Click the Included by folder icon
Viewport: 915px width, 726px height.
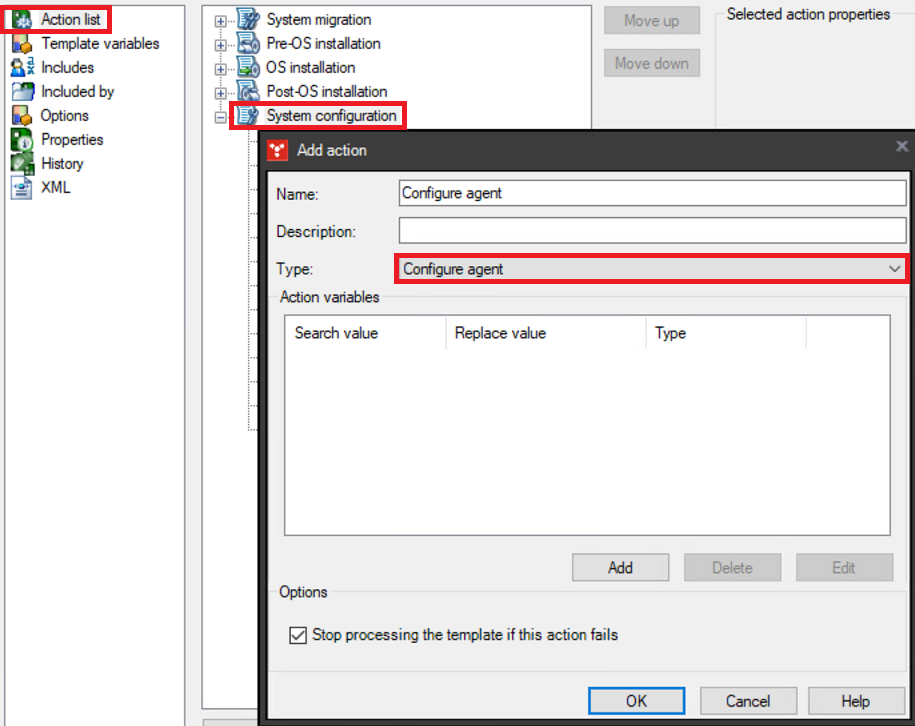pyautogui.click(x=20, y=91)
